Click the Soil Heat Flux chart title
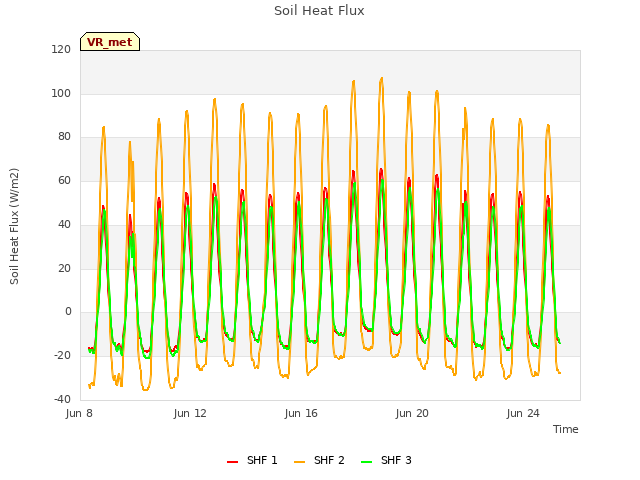The width and height of the screenshot is (640, 480). tap(319, 11)
